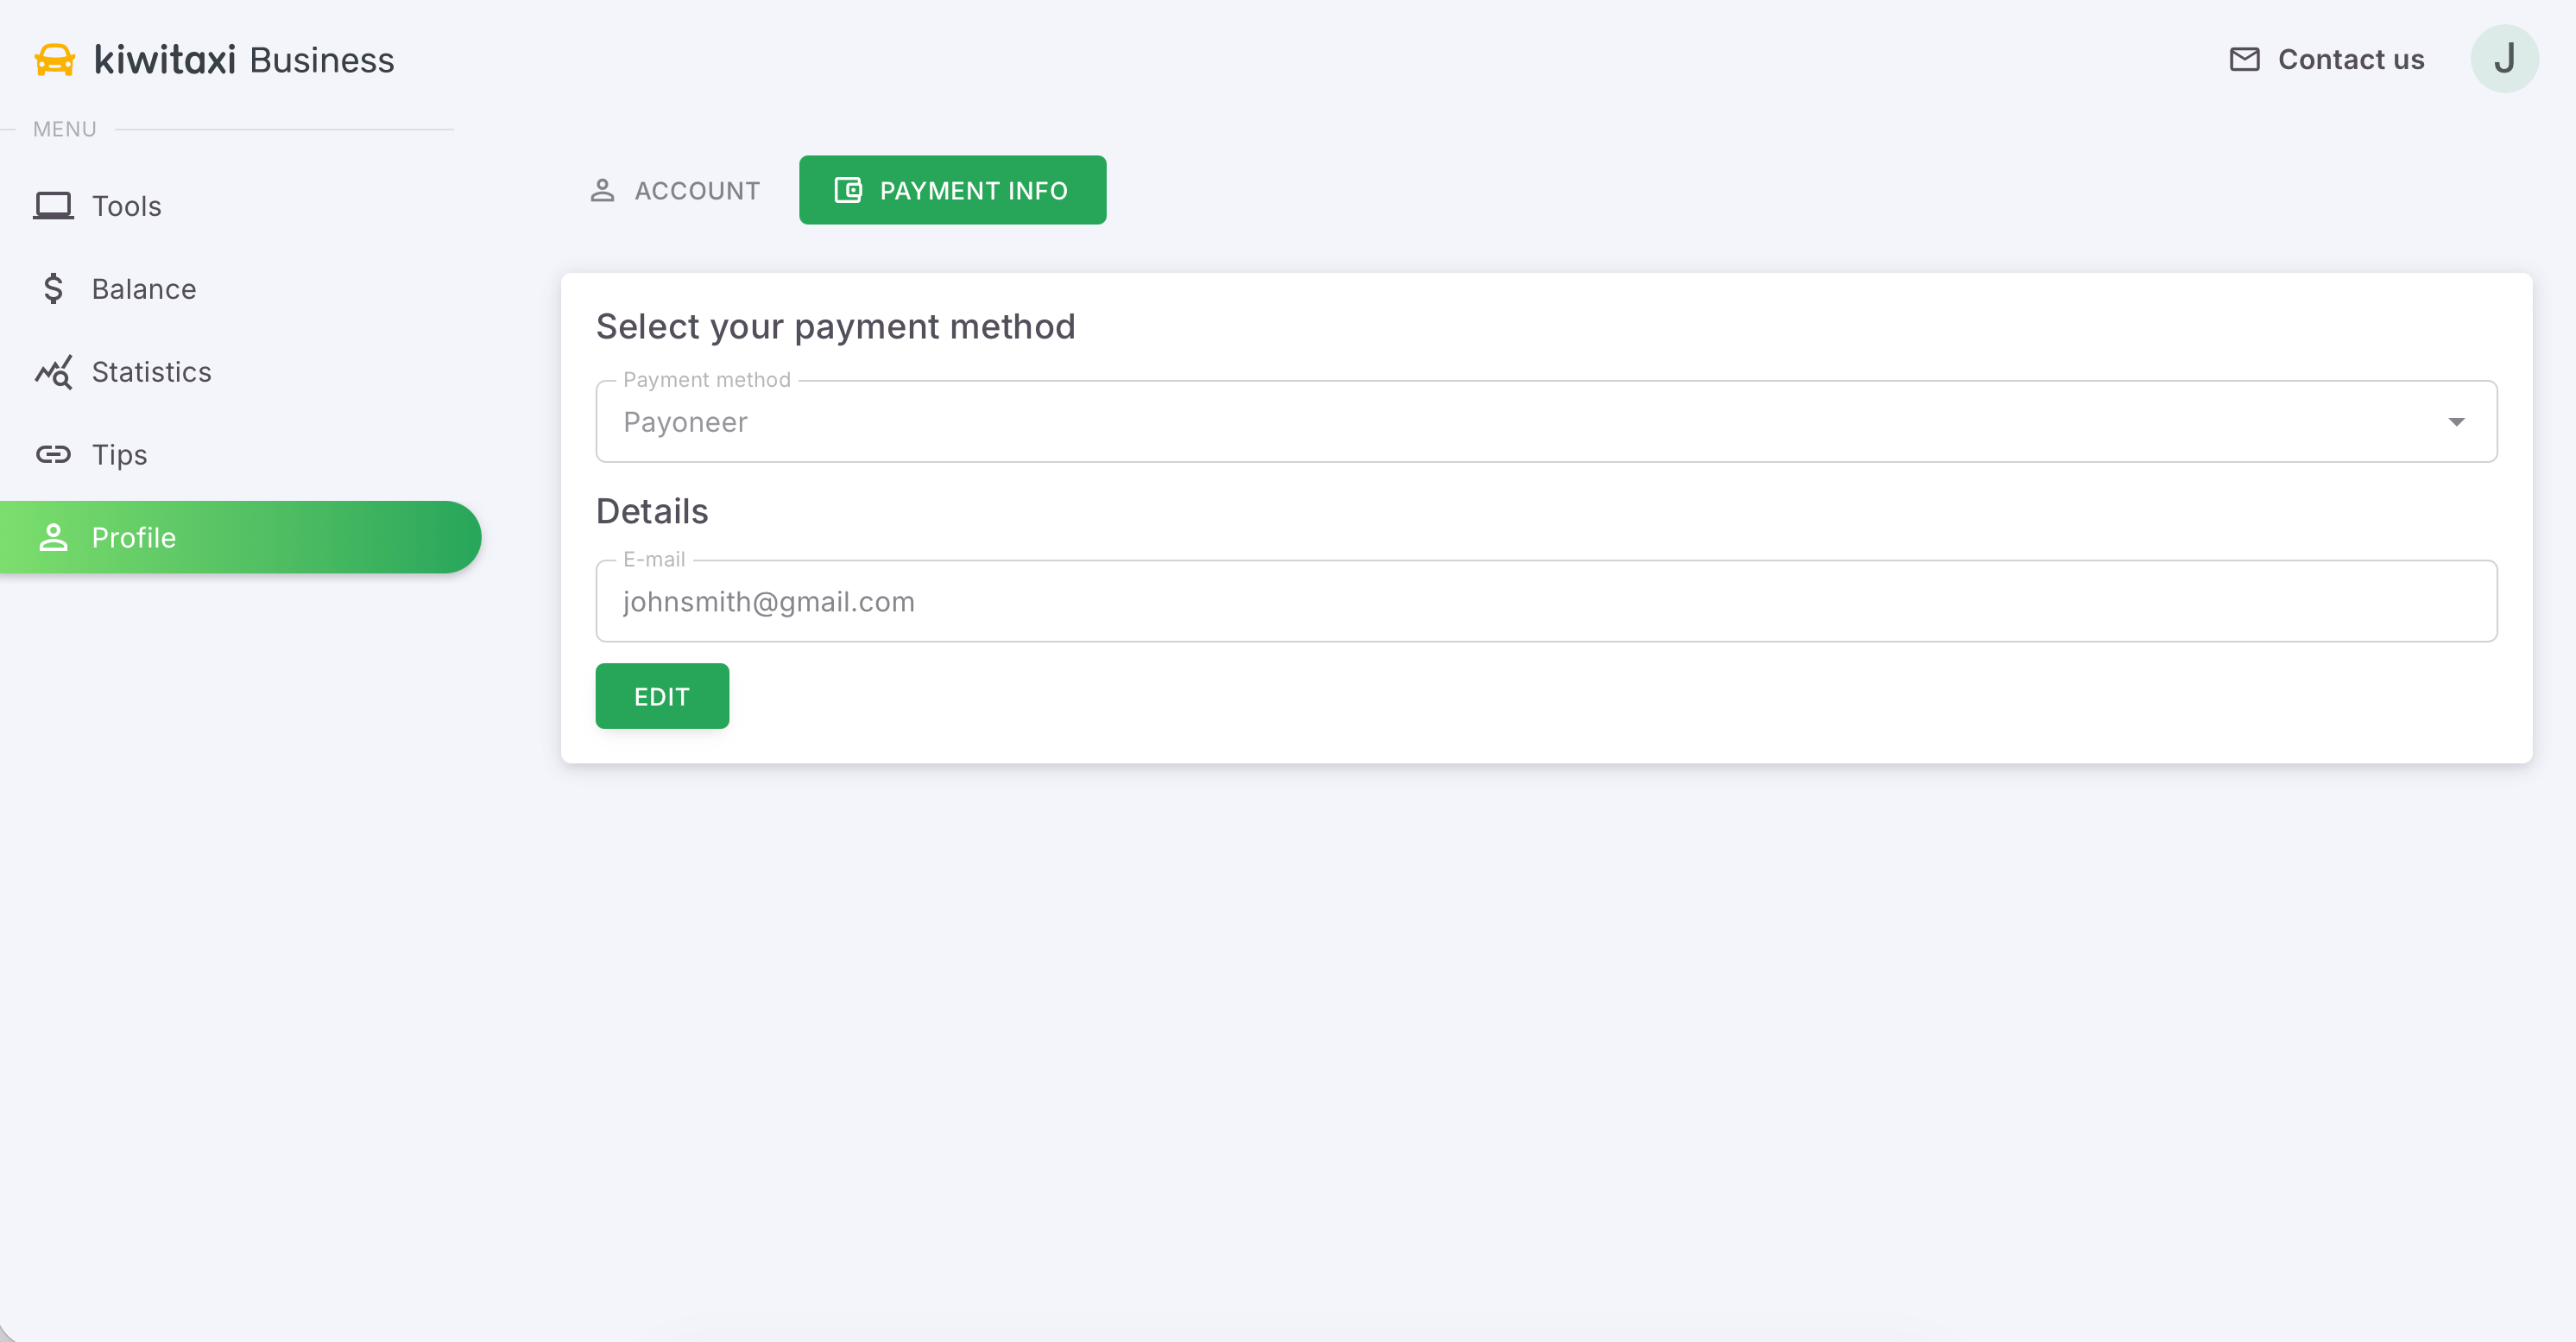The width and height of the screenshot is (2576, 1342).
Task: Click the kiwitaxi yellow car logo icon
Action: point(55,60)
